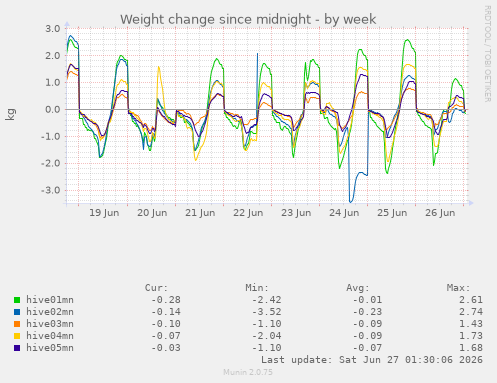Image resolution: width=497 pixels, height=383 pixels.
Task: Click the 'Min:' column header
Action: (x=257, y=288)
